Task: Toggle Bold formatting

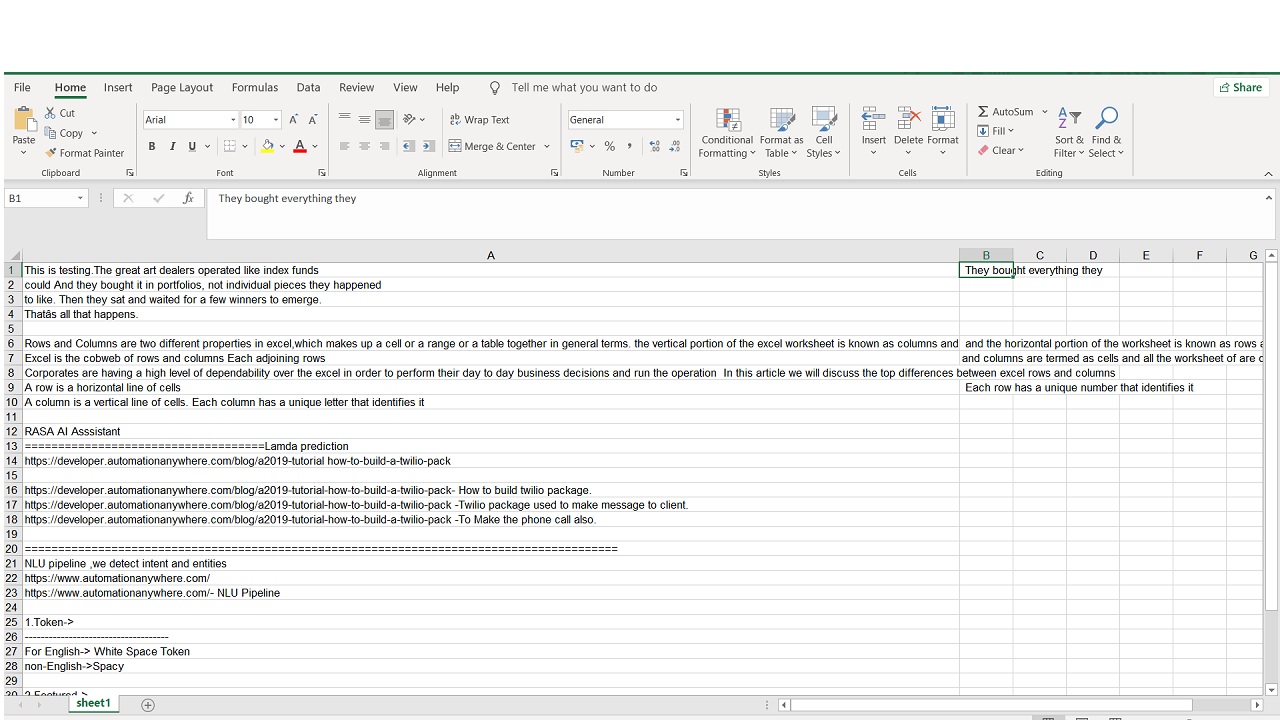Action: point(152,146)
